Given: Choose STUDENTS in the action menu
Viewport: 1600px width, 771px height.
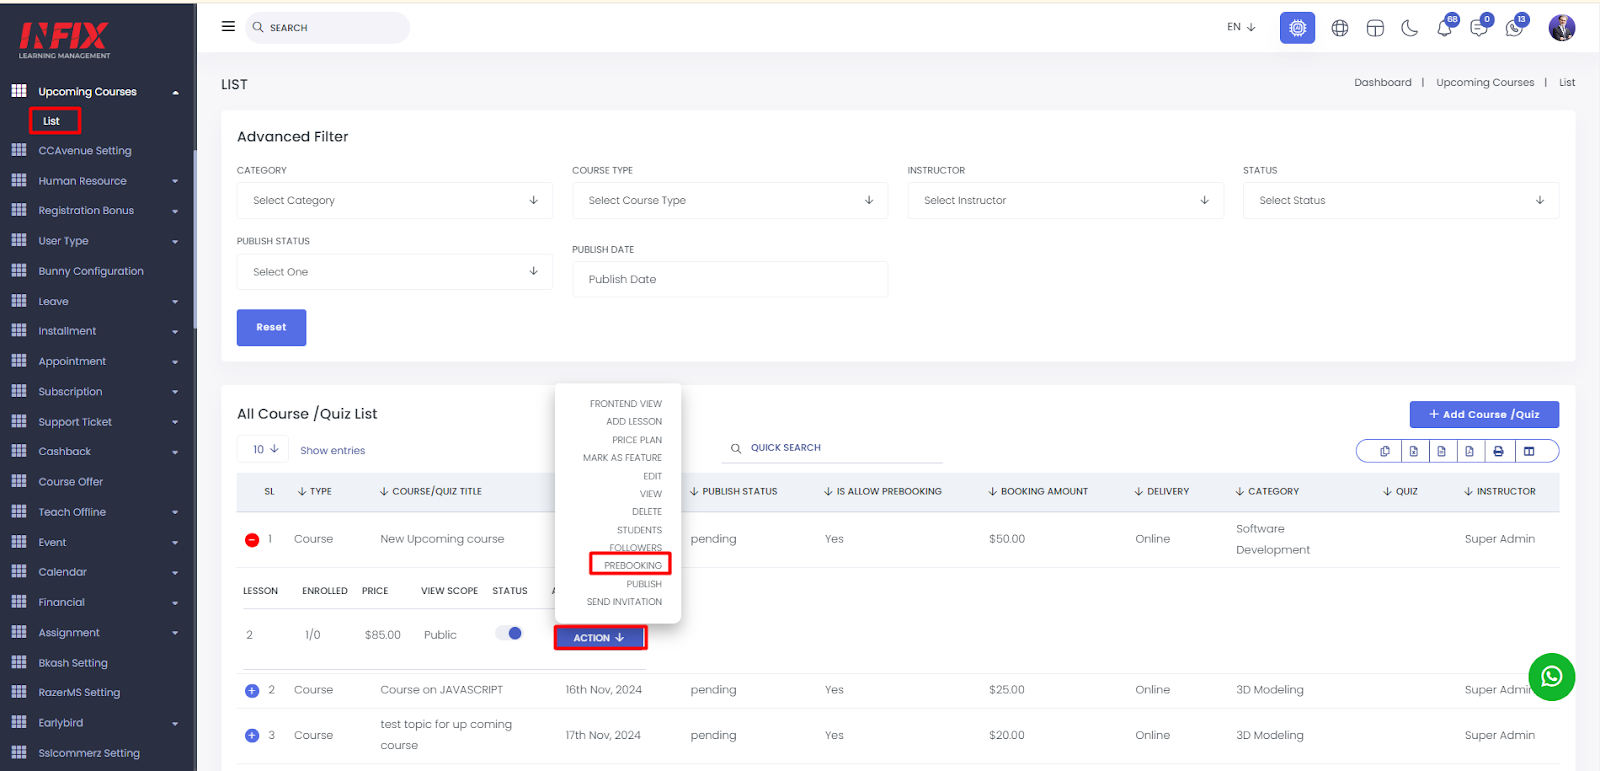Looking at the screenshot, I should coord(639,530).
